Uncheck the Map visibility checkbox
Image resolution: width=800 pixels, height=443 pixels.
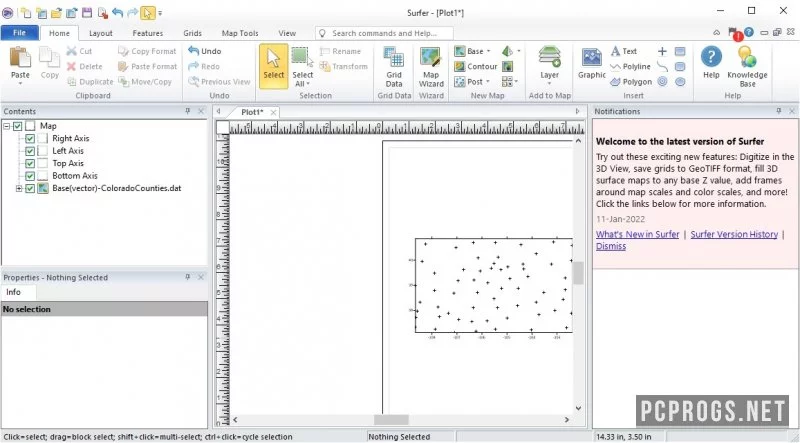(x=18, y=126)
